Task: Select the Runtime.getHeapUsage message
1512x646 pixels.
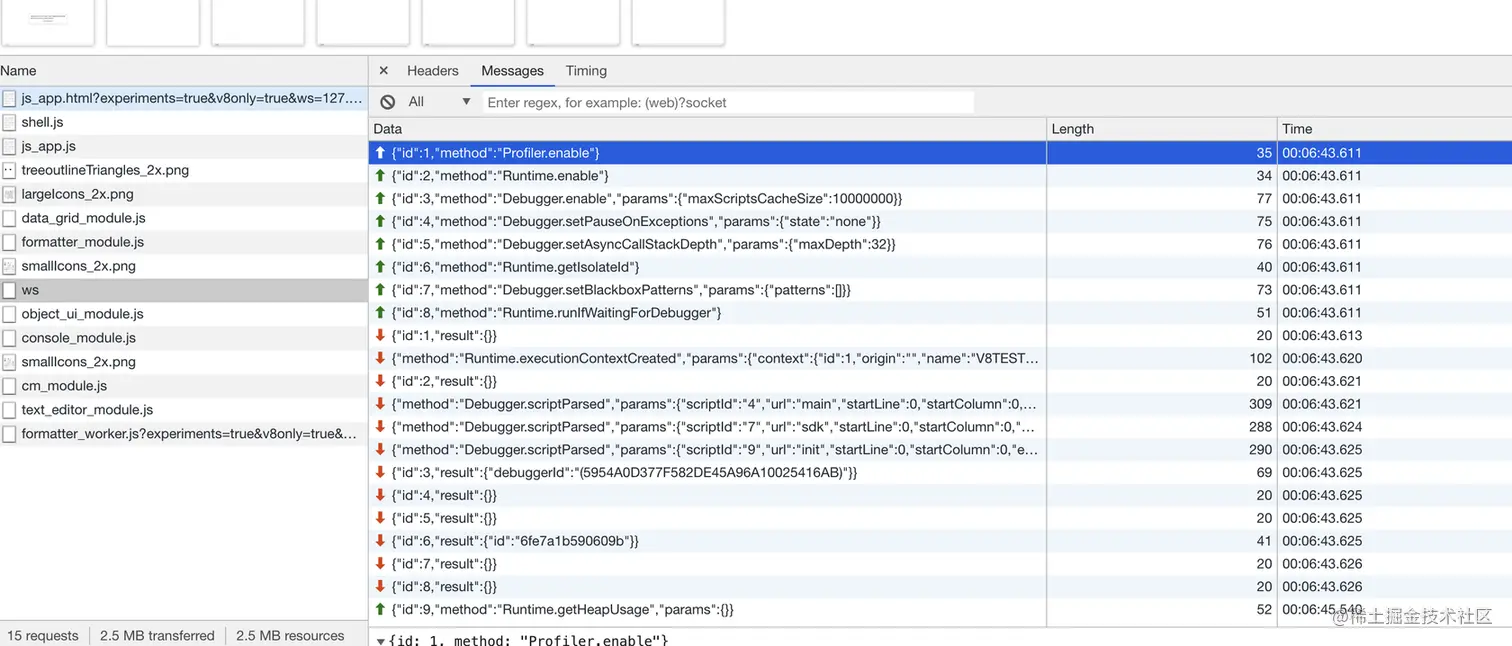Action: tap(940, 609)
